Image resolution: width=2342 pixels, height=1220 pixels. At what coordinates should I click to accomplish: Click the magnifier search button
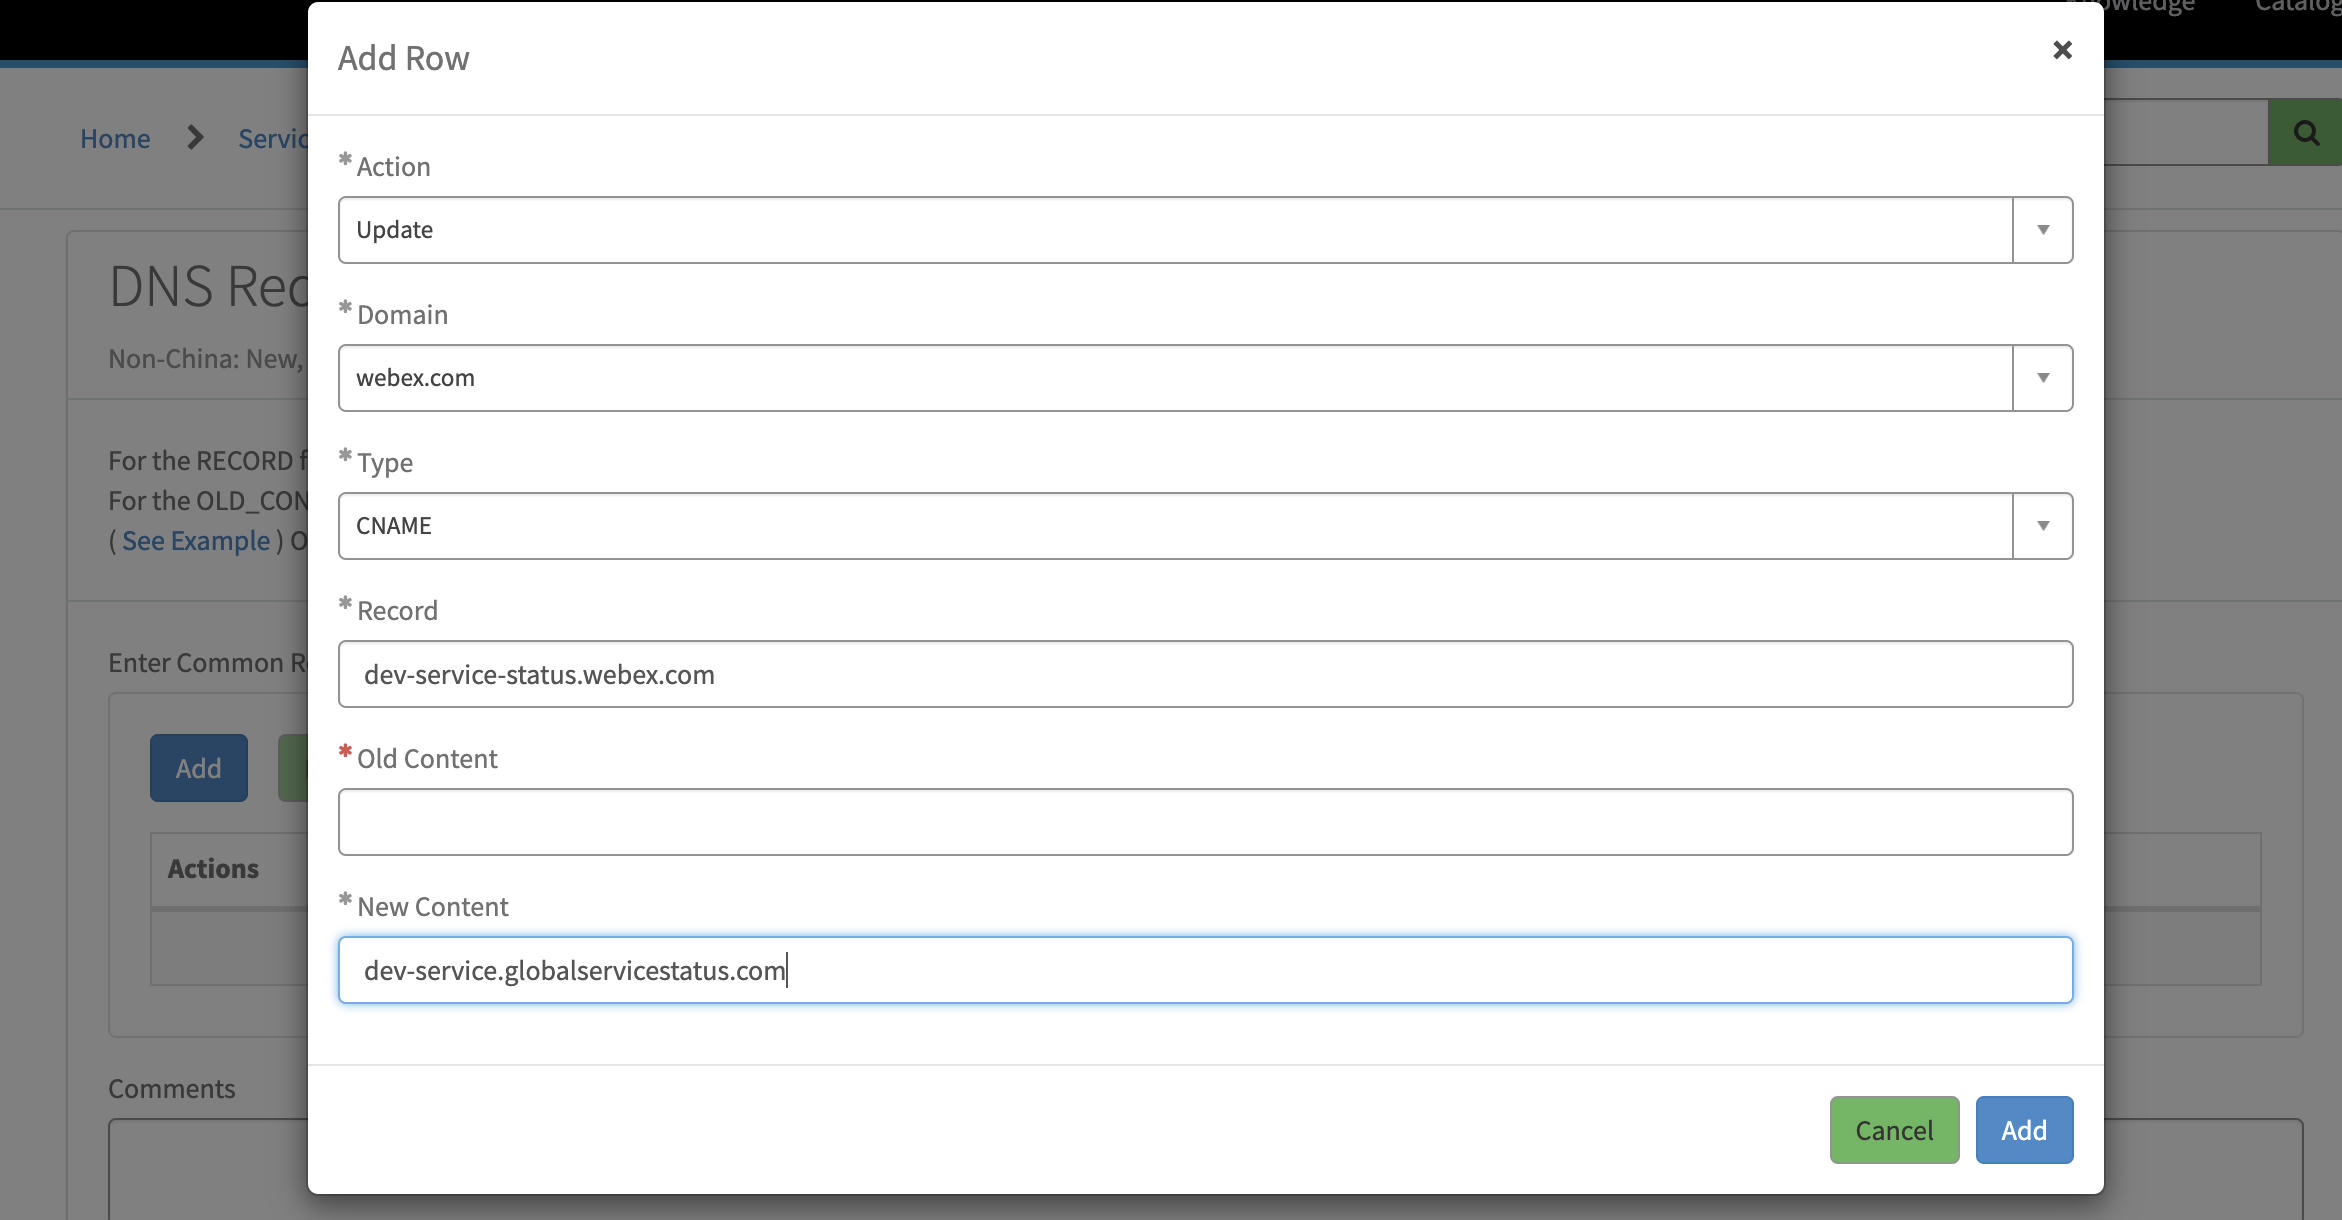[2304, 132]
